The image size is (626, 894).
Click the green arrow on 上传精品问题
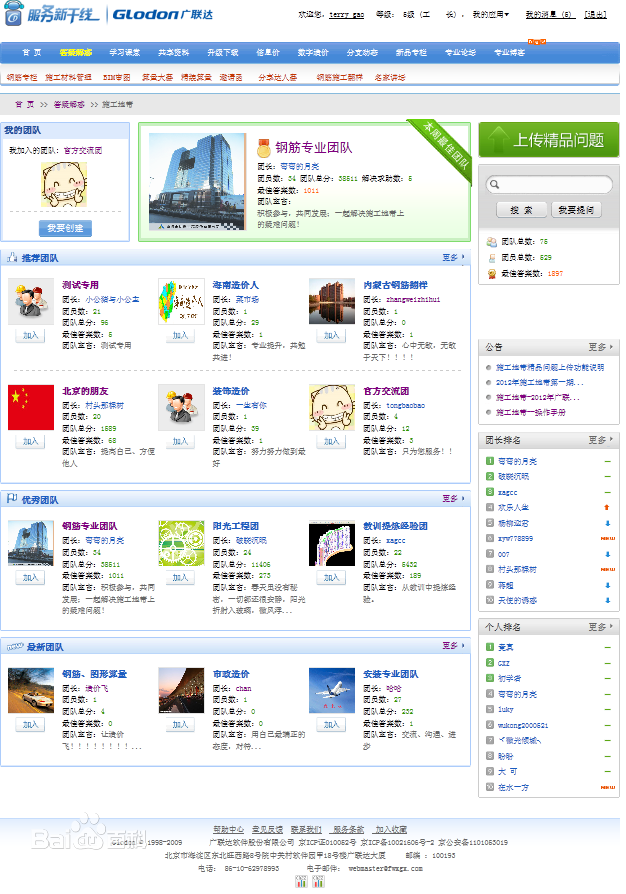coord(498,140)
